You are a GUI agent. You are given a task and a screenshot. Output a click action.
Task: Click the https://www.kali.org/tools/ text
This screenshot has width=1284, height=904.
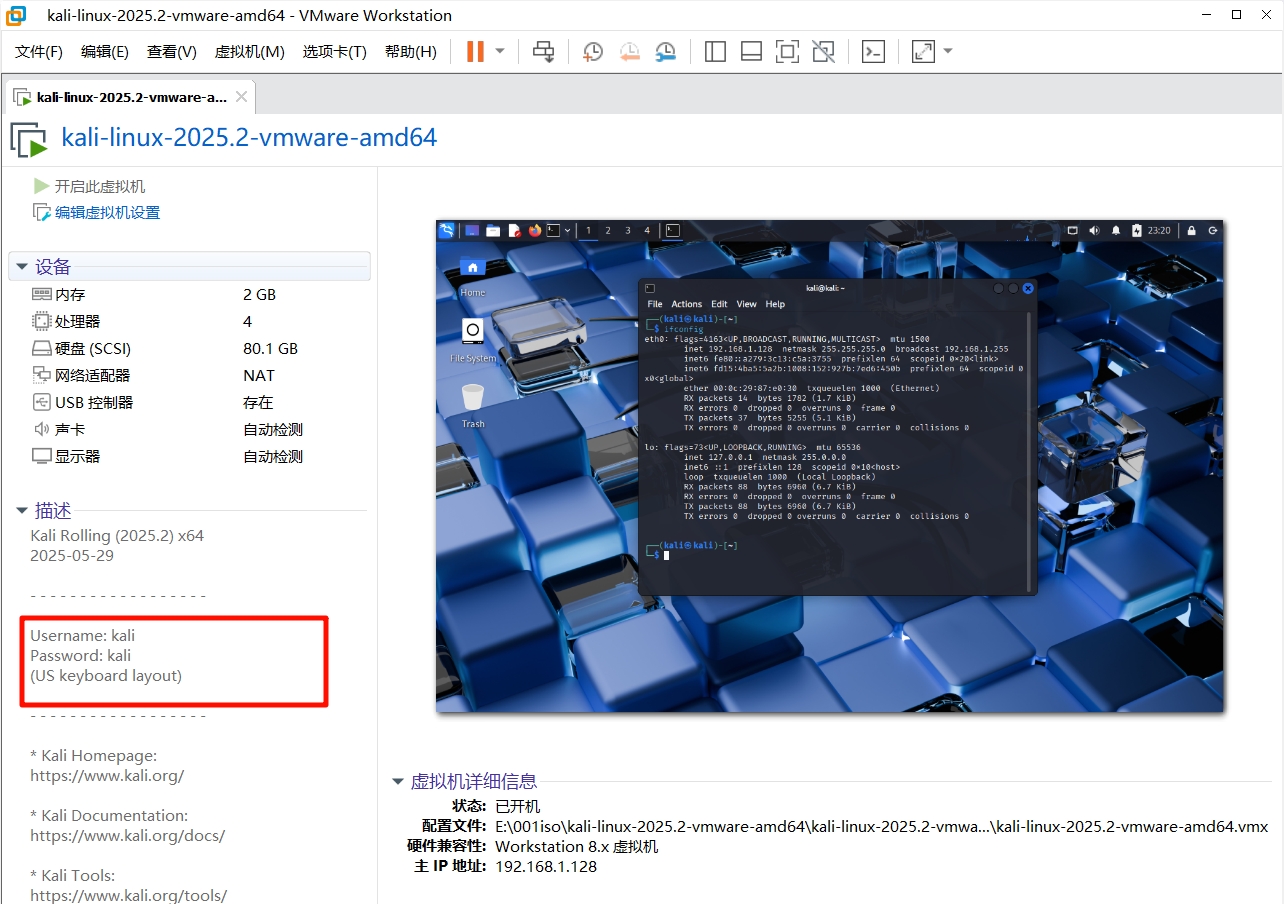point(128,895)
